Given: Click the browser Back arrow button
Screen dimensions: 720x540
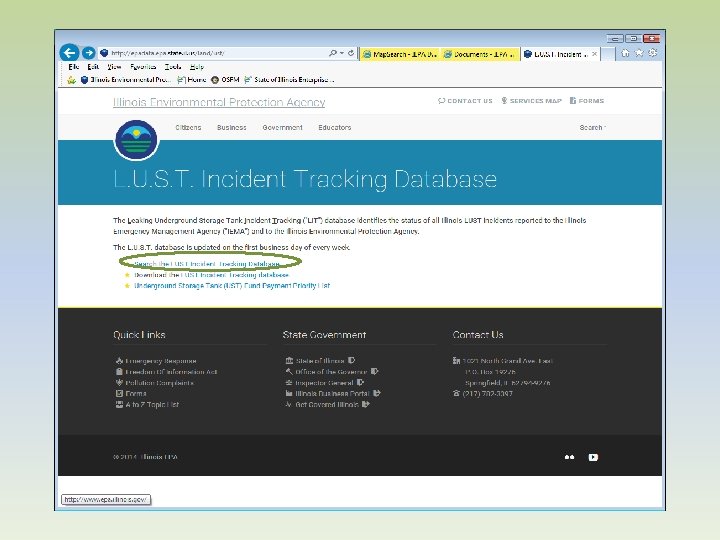Looking at the screenshot, I should pos(69,53).
